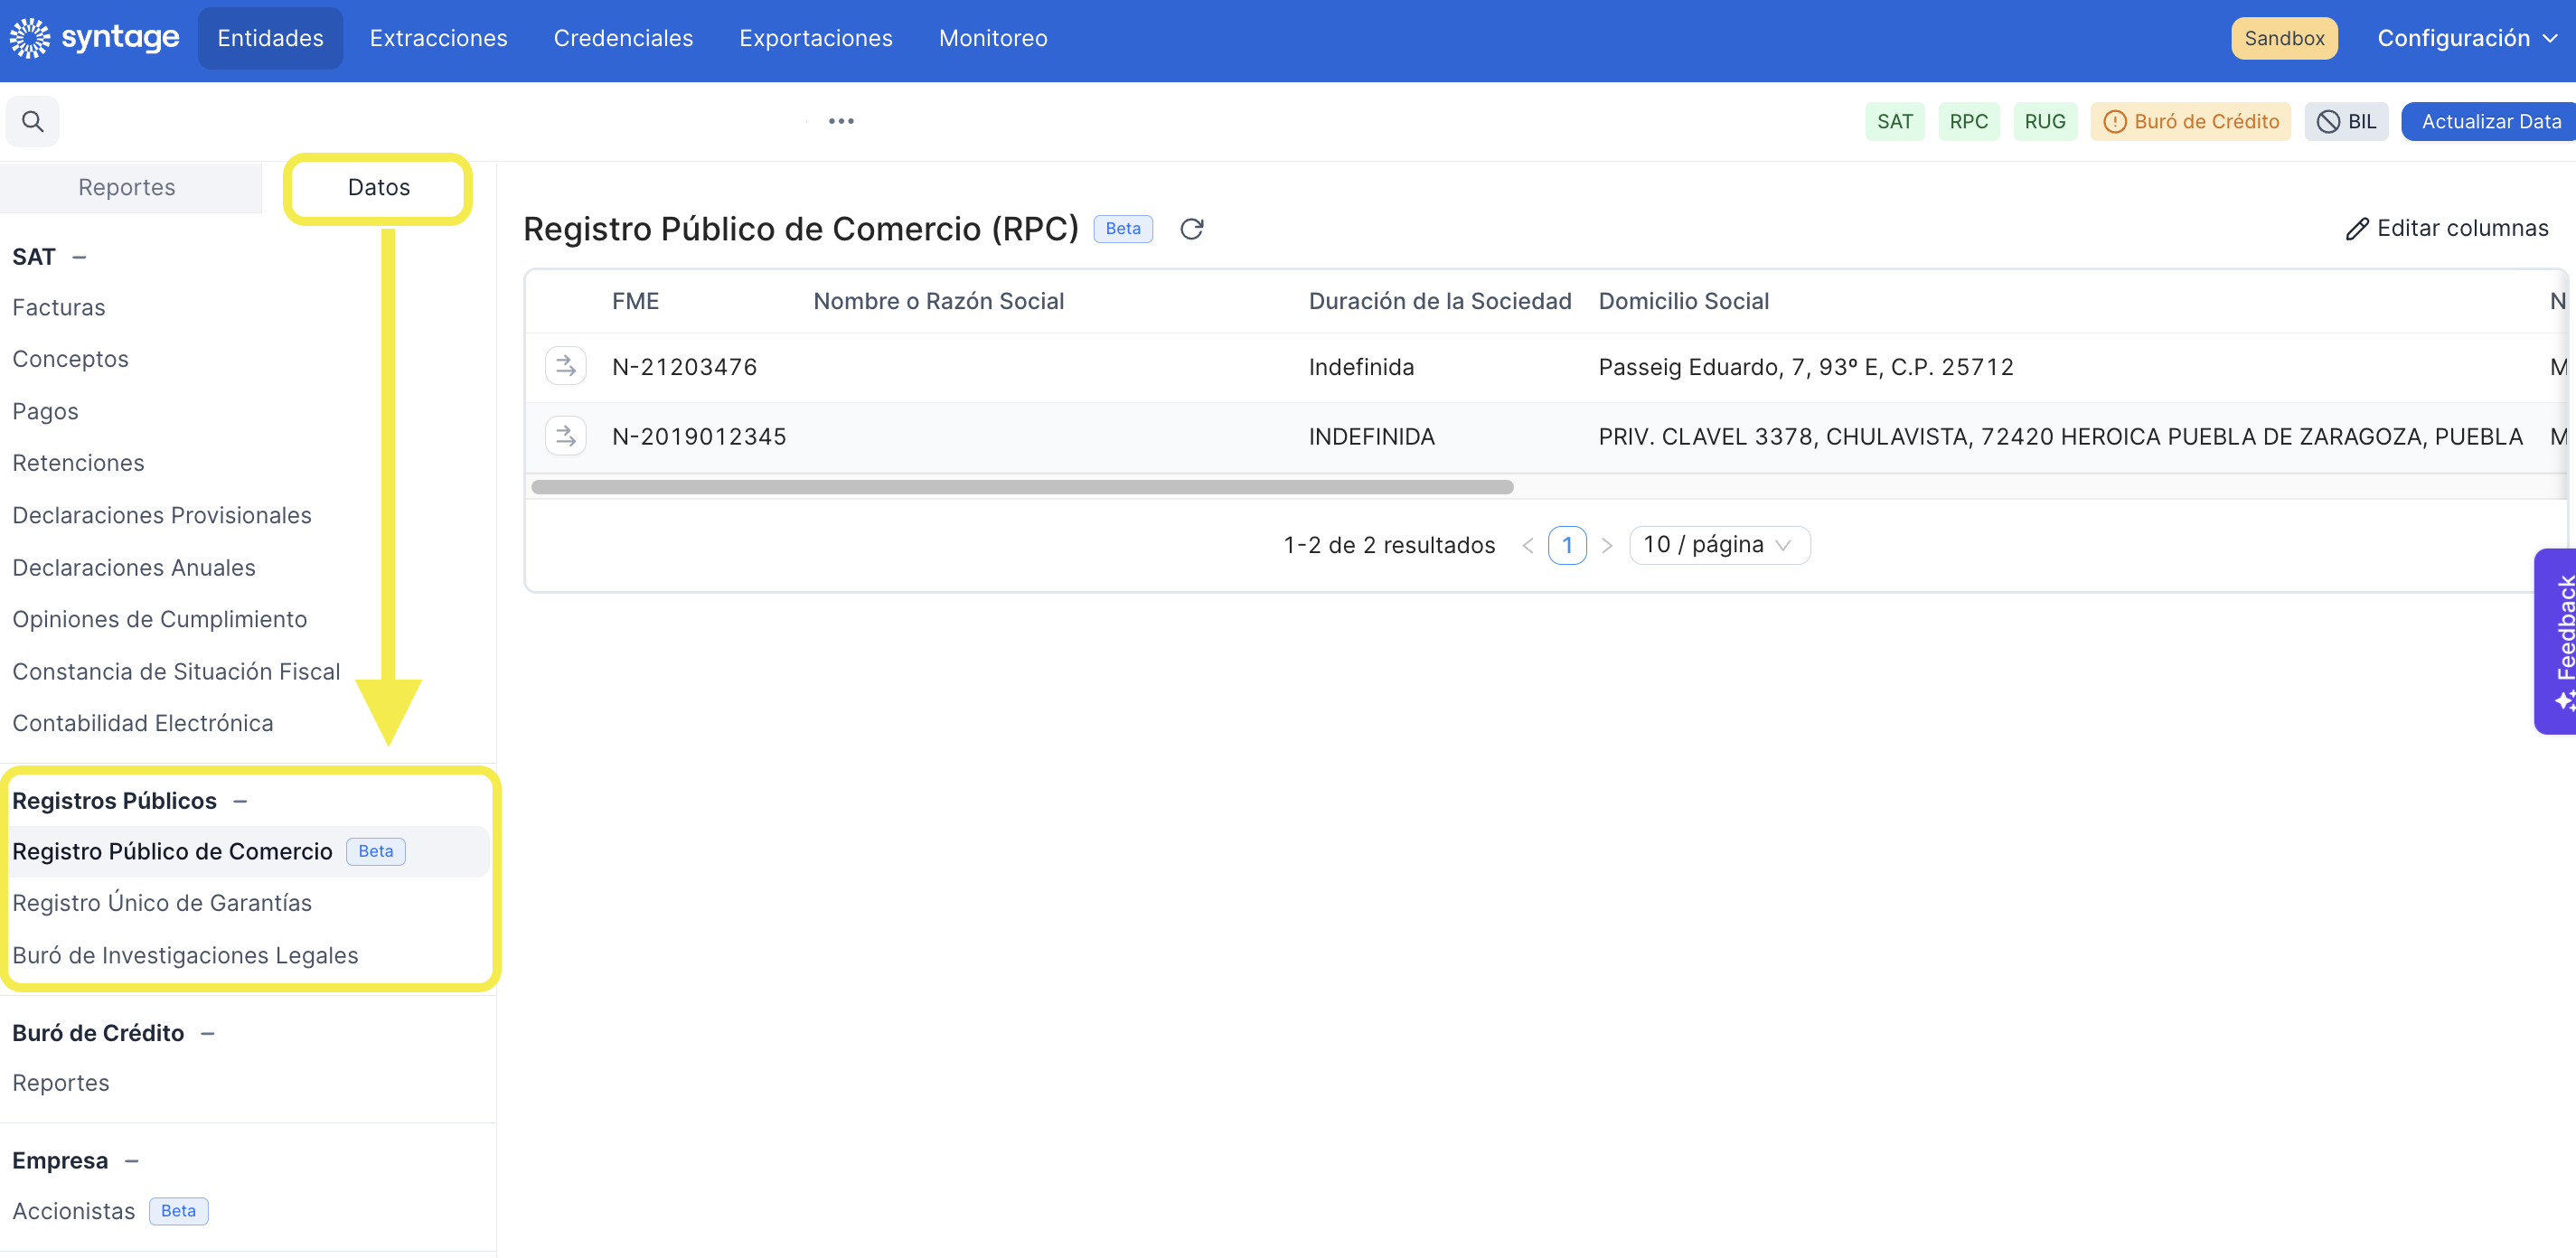Open Exportaciones in the top nav
The image size is (2576, 1258).
[815, 38]
